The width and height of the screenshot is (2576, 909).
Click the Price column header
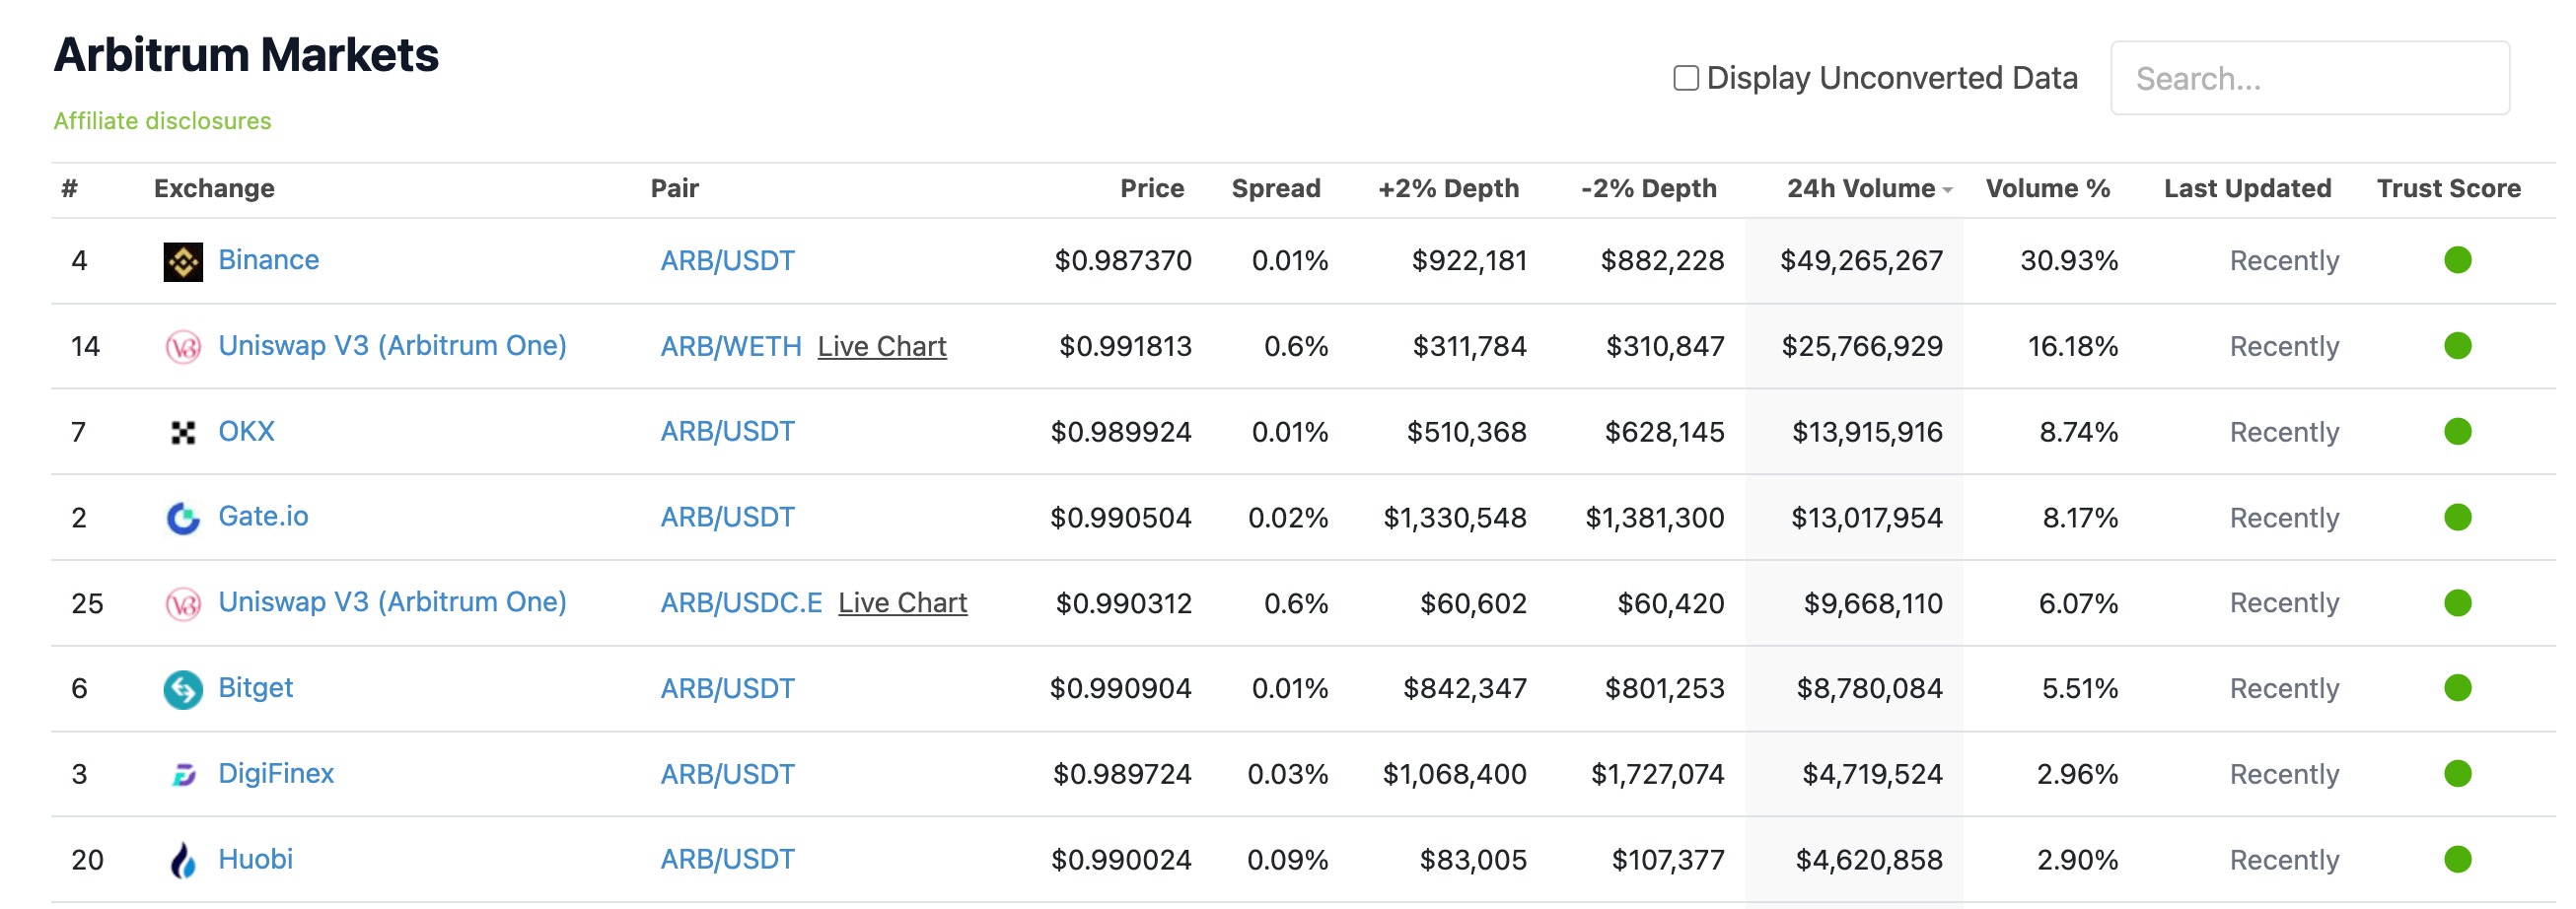1151,189
